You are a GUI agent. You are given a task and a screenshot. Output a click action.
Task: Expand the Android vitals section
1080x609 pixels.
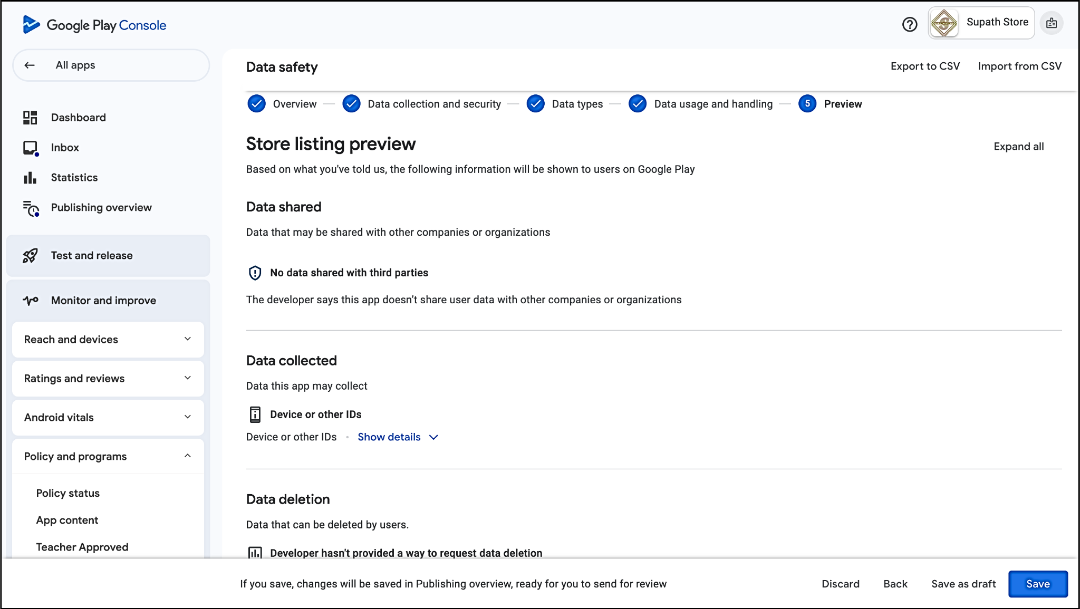(x=187, y=418)
